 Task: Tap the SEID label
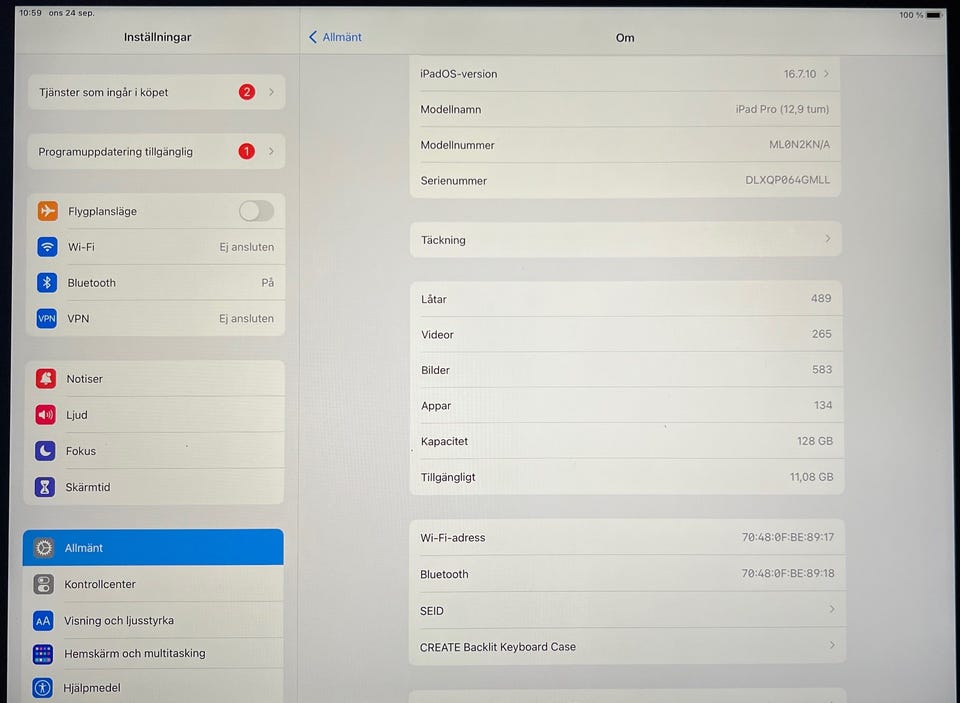(x=432, y=611)
